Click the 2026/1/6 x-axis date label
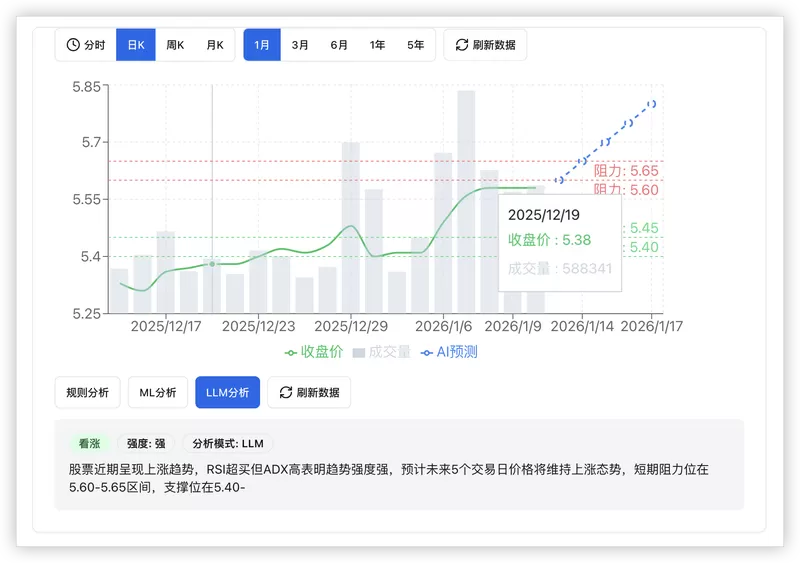 443,326
